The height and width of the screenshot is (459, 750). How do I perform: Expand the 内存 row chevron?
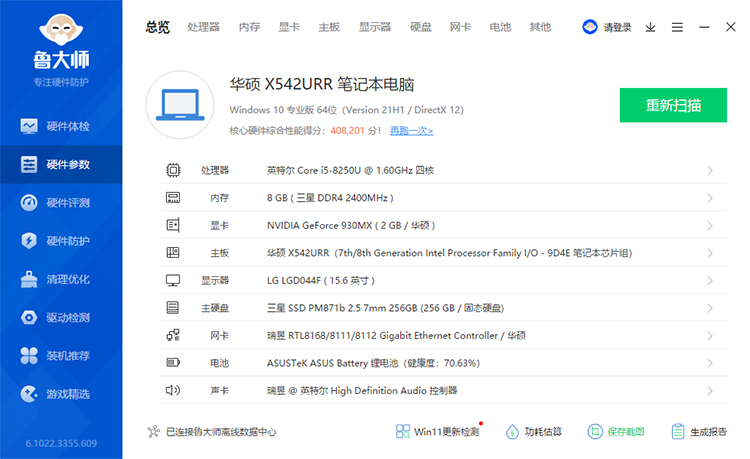pyautogui.click(x=710, y=198)
